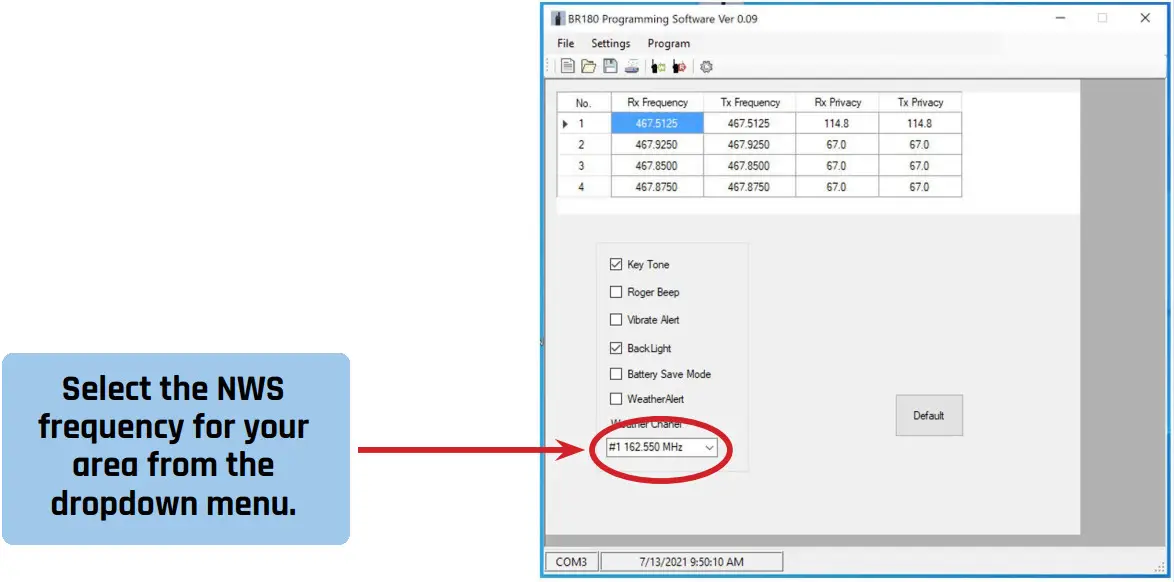Select the Tx Frequency column header
The height and width of the screenshot is (582, 1174).
749,103
